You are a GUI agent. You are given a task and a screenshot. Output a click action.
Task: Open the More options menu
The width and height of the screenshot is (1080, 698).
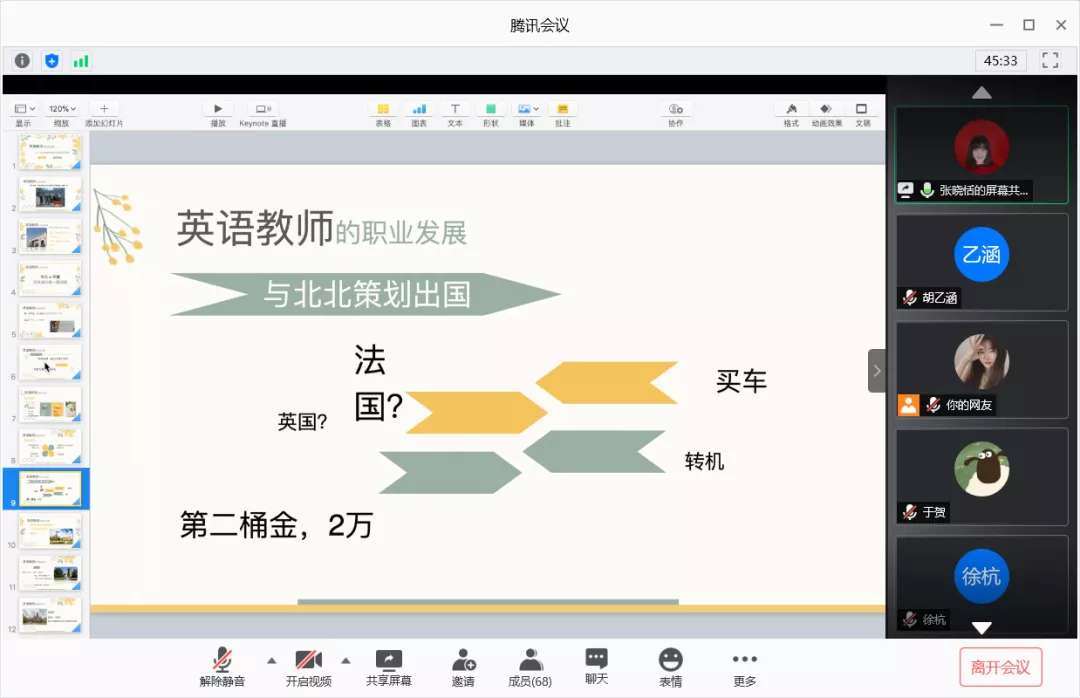click(744, 666)
